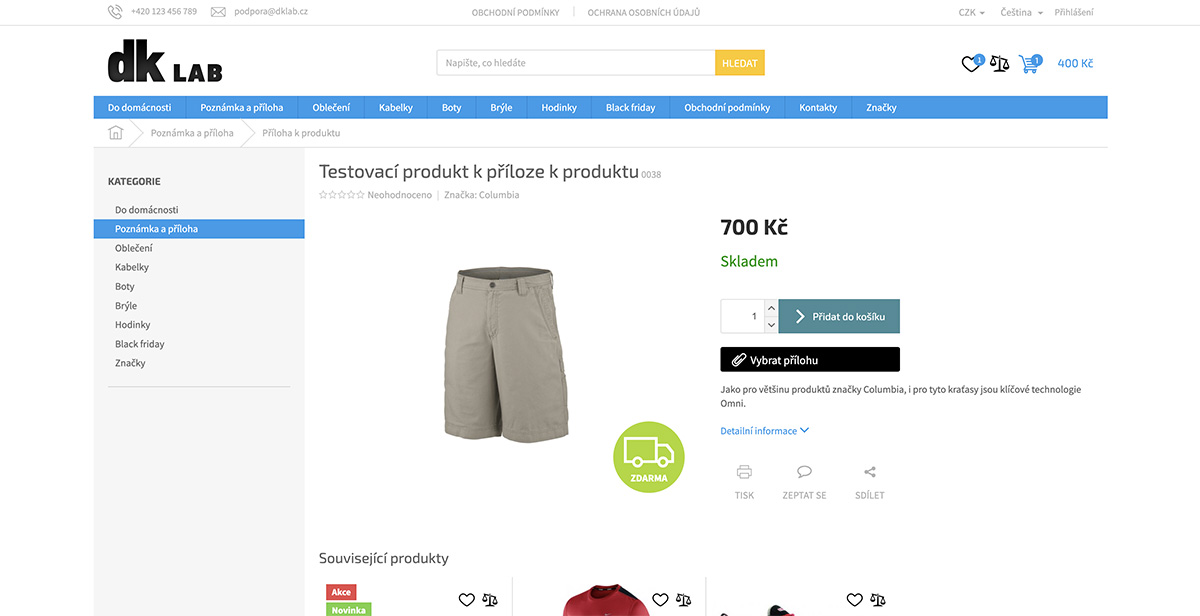Click the ZEPTAT SE speech bubble icon
This screenshot has height=616, width=1200.
(804, 472)
